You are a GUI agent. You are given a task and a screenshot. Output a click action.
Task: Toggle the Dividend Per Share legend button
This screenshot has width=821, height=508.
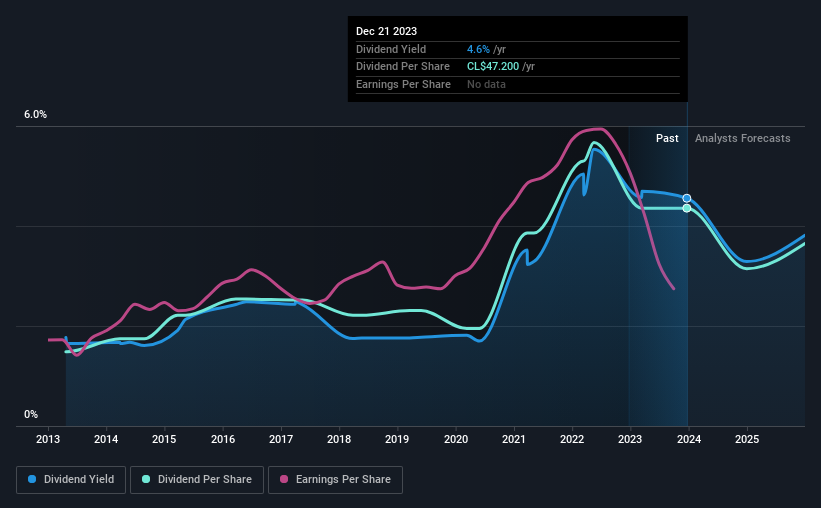197,480
